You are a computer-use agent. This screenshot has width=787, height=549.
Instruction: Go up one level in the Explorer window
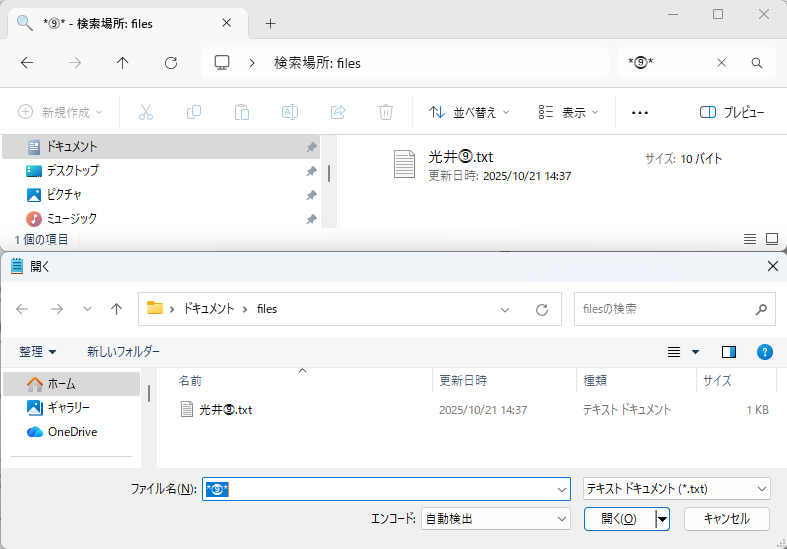tap(122, 63)
